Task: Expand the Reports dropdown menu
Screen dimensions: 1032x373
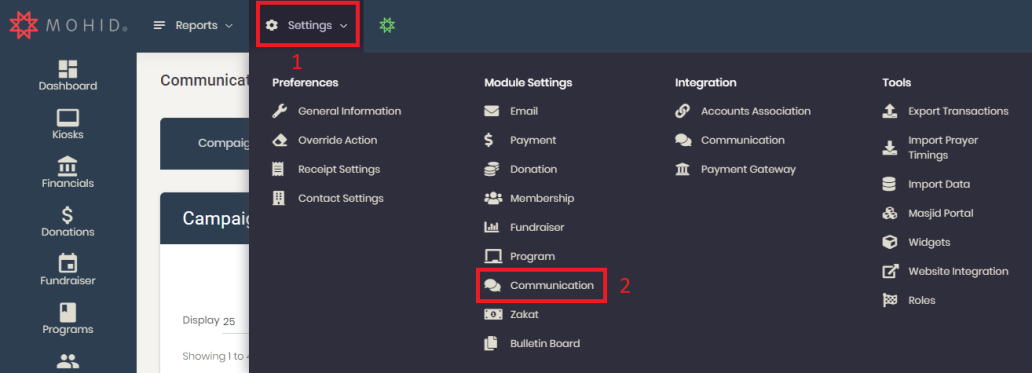Action: [193, 26]
